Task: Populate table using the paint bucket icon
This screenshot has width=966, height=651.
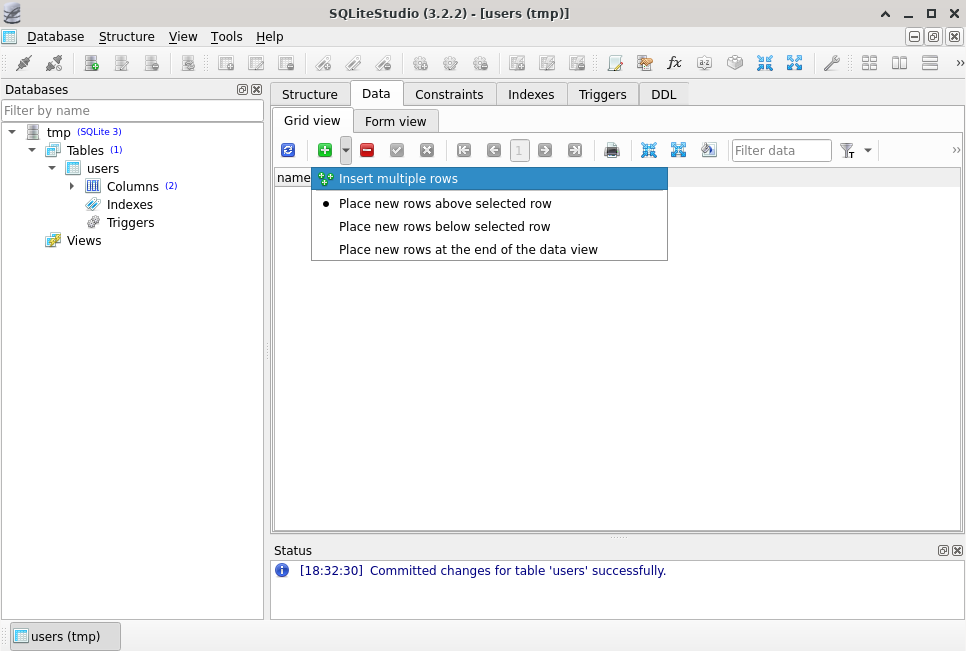Action: click(708, 150)
